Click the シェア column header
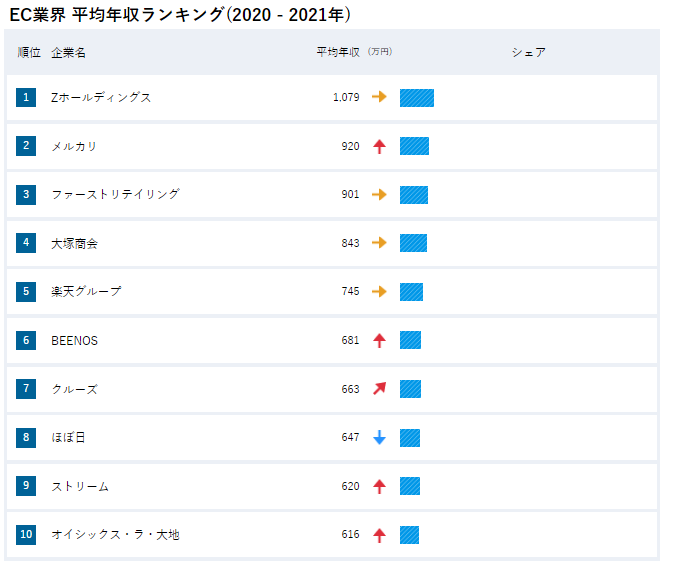Viewport: 673px width, 569px height. click(529, 52)
